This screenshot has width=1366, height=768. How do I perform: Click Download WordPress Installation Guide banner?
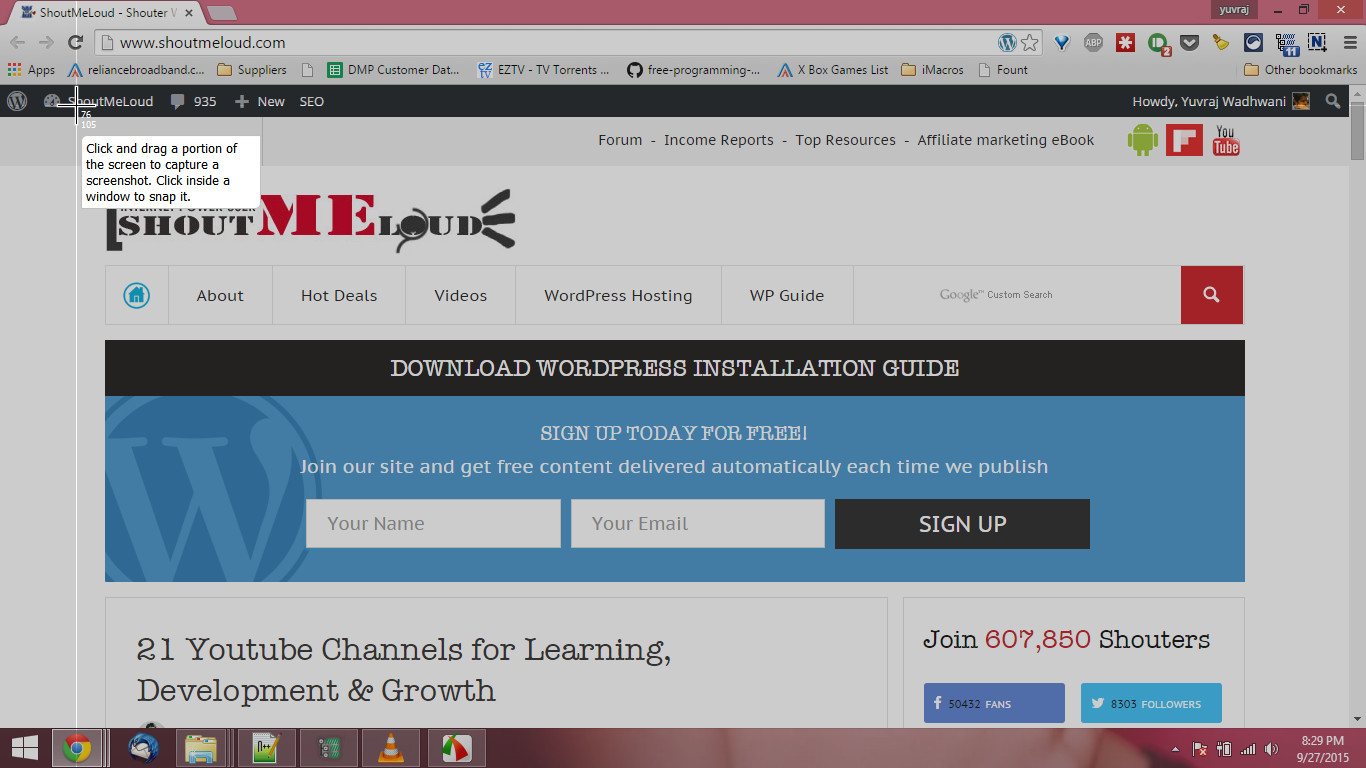(x=675, y=368)
